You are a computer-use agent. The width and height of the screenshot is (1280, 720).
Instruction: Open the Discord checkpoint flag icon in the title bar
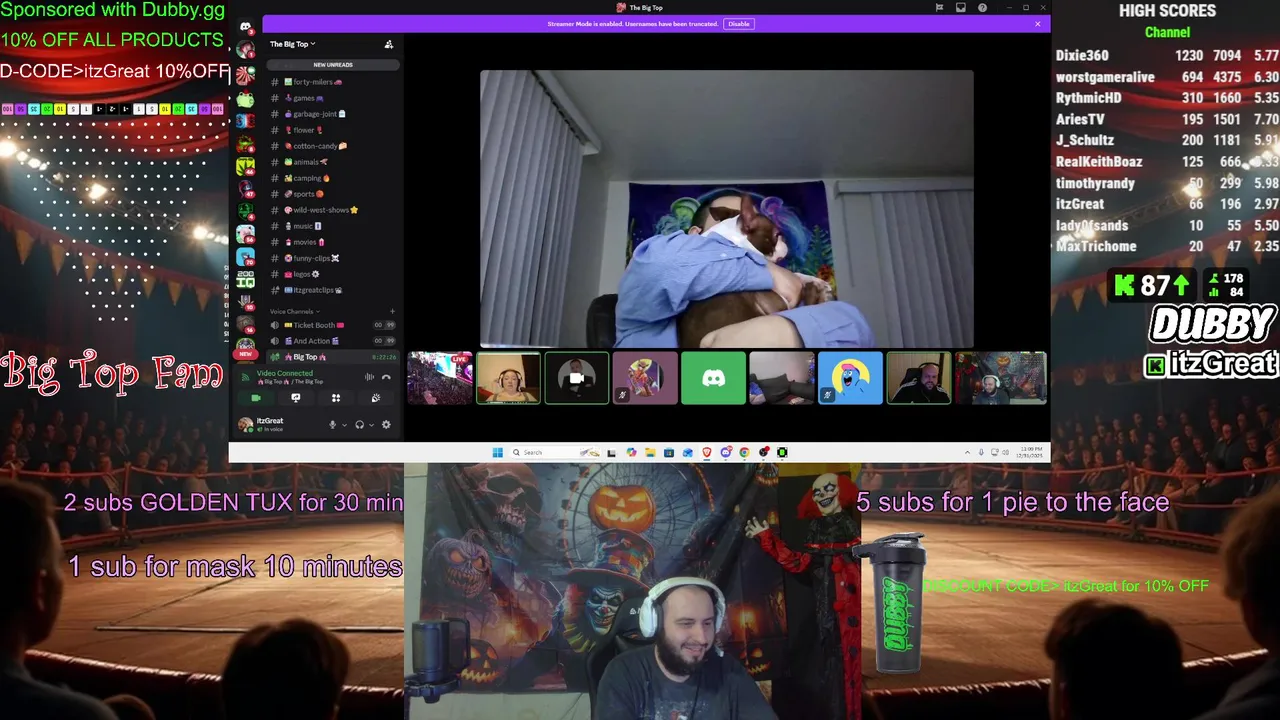click(x=939, y=7)
